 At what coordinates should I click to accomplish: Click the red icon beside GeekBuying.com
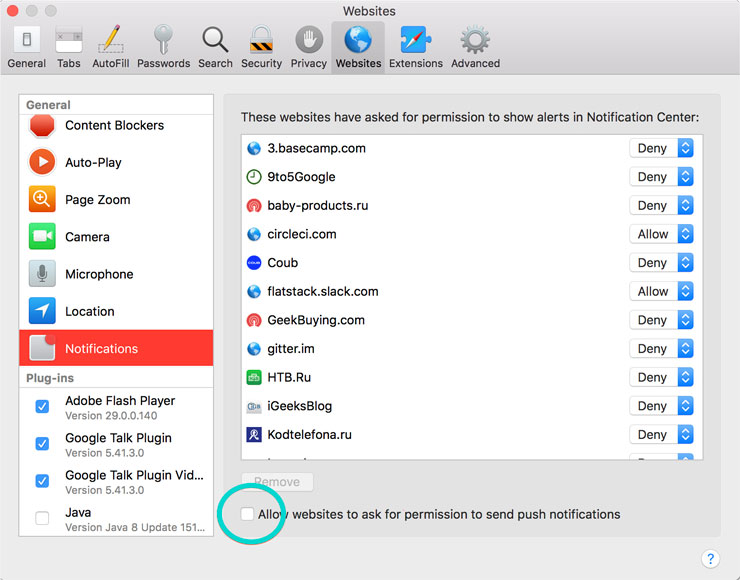point(254,320)
